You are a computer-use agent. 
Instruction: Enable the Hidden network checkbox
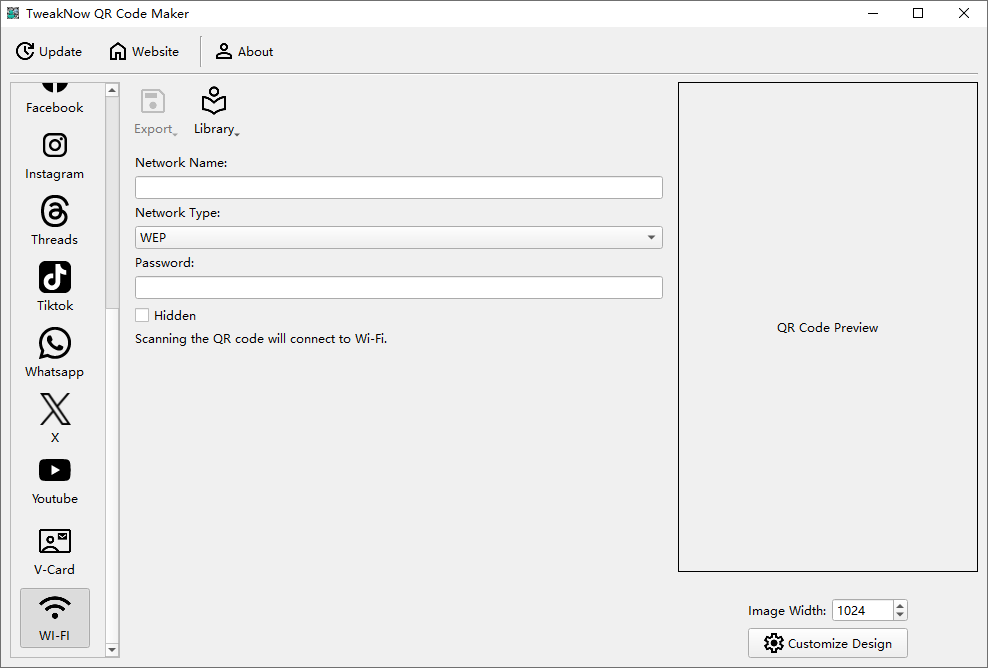point(142,315)
